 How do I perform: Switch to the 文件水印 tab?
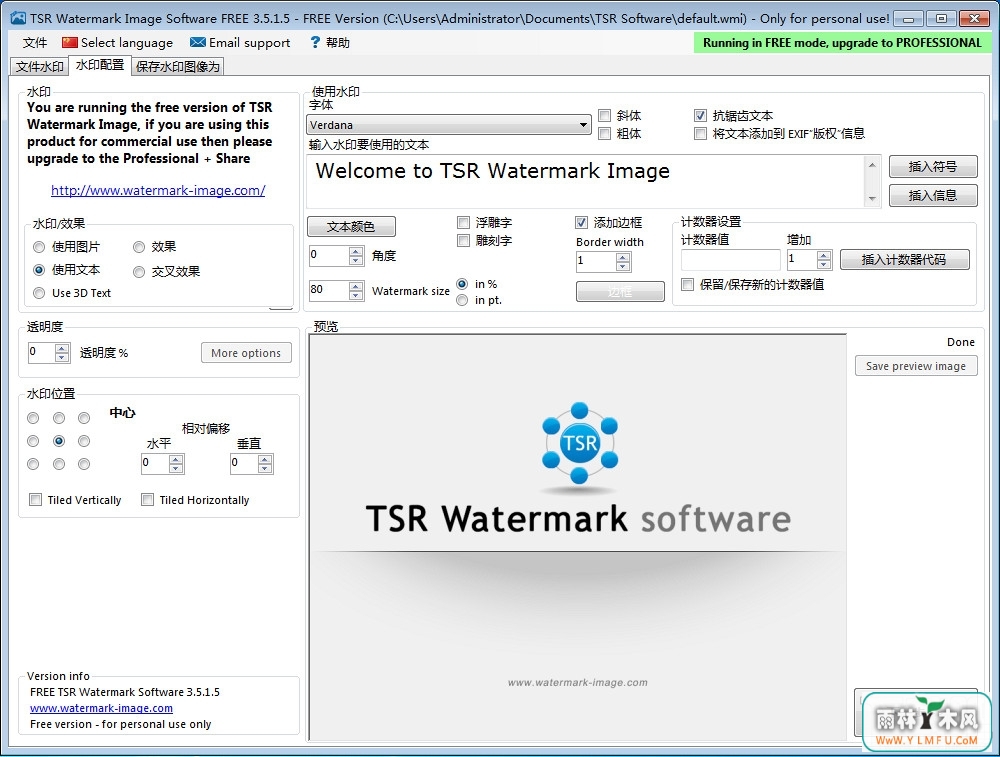(40, 66)
